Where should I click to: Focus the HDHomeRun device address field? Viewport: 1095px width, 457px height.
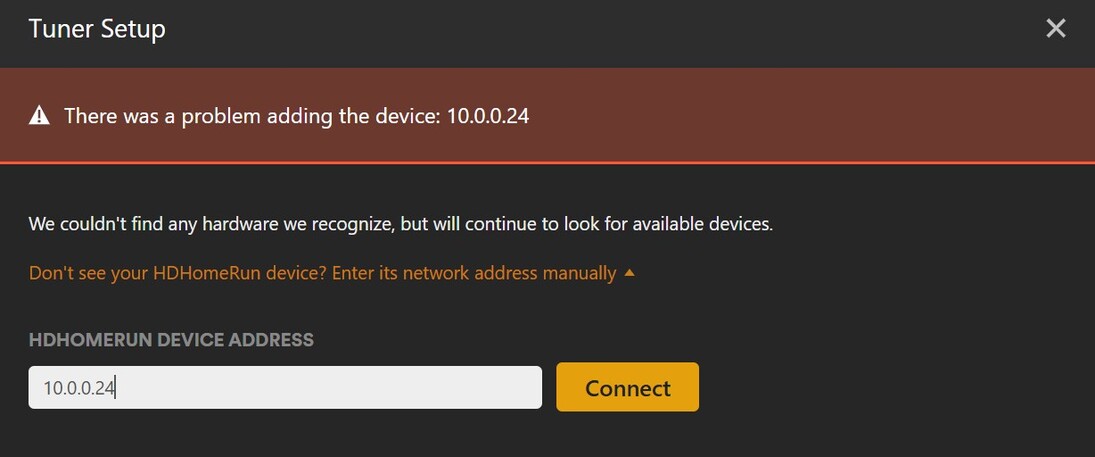(x=285, y=388)
